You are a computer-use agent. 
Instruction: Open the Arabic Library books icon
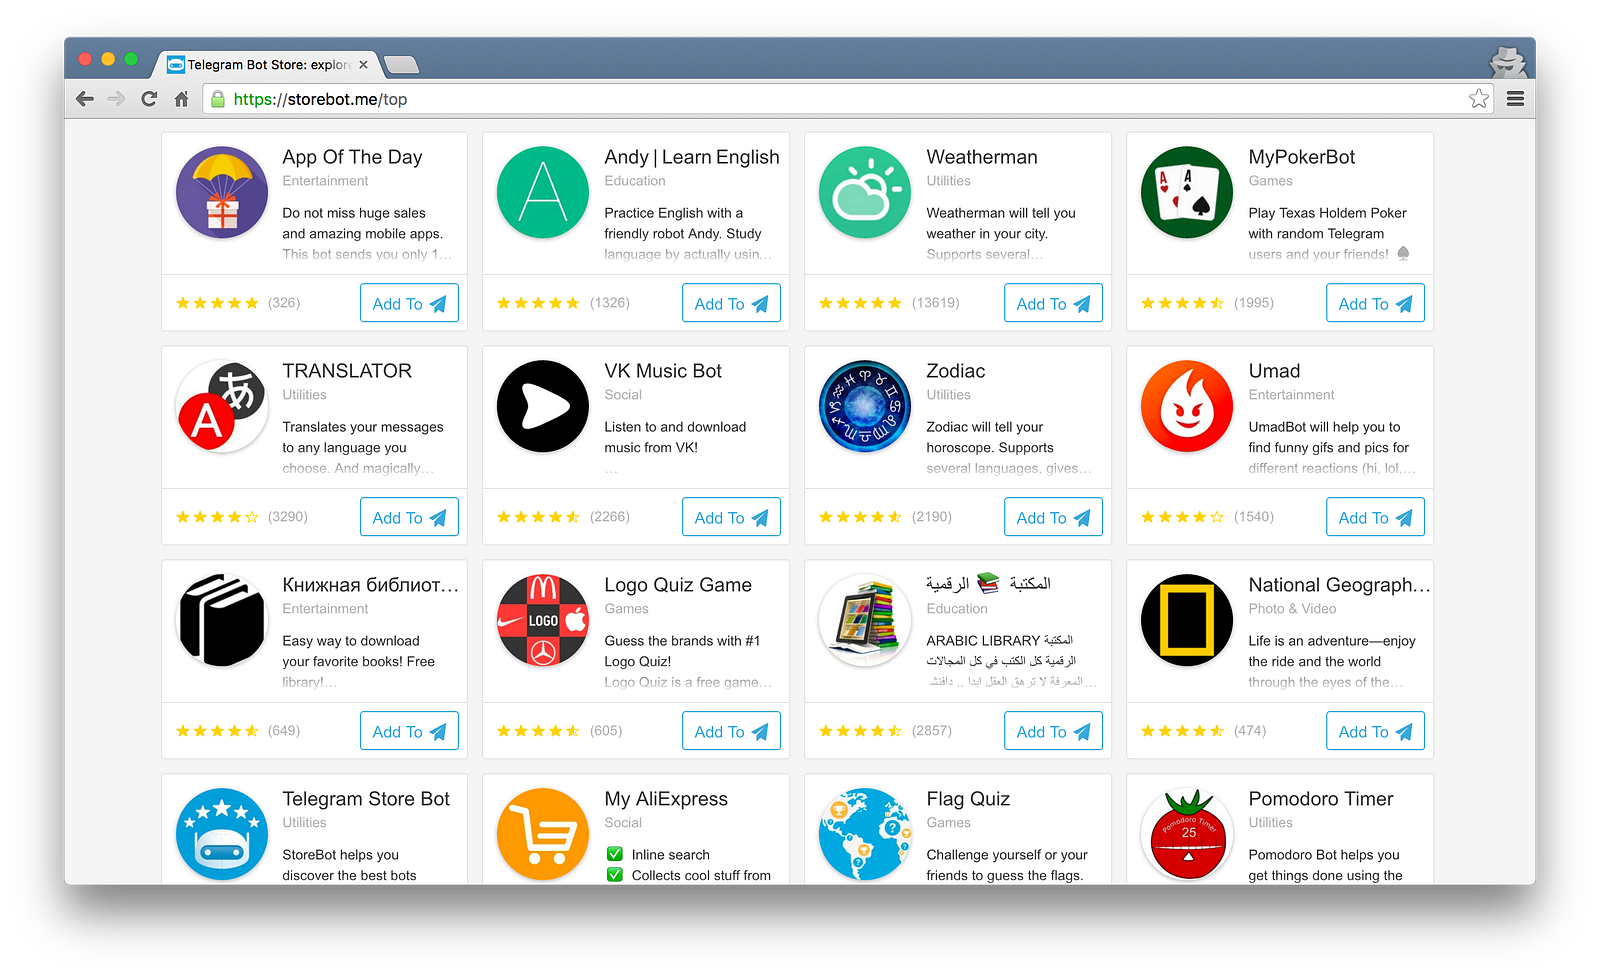pos(865,620)
